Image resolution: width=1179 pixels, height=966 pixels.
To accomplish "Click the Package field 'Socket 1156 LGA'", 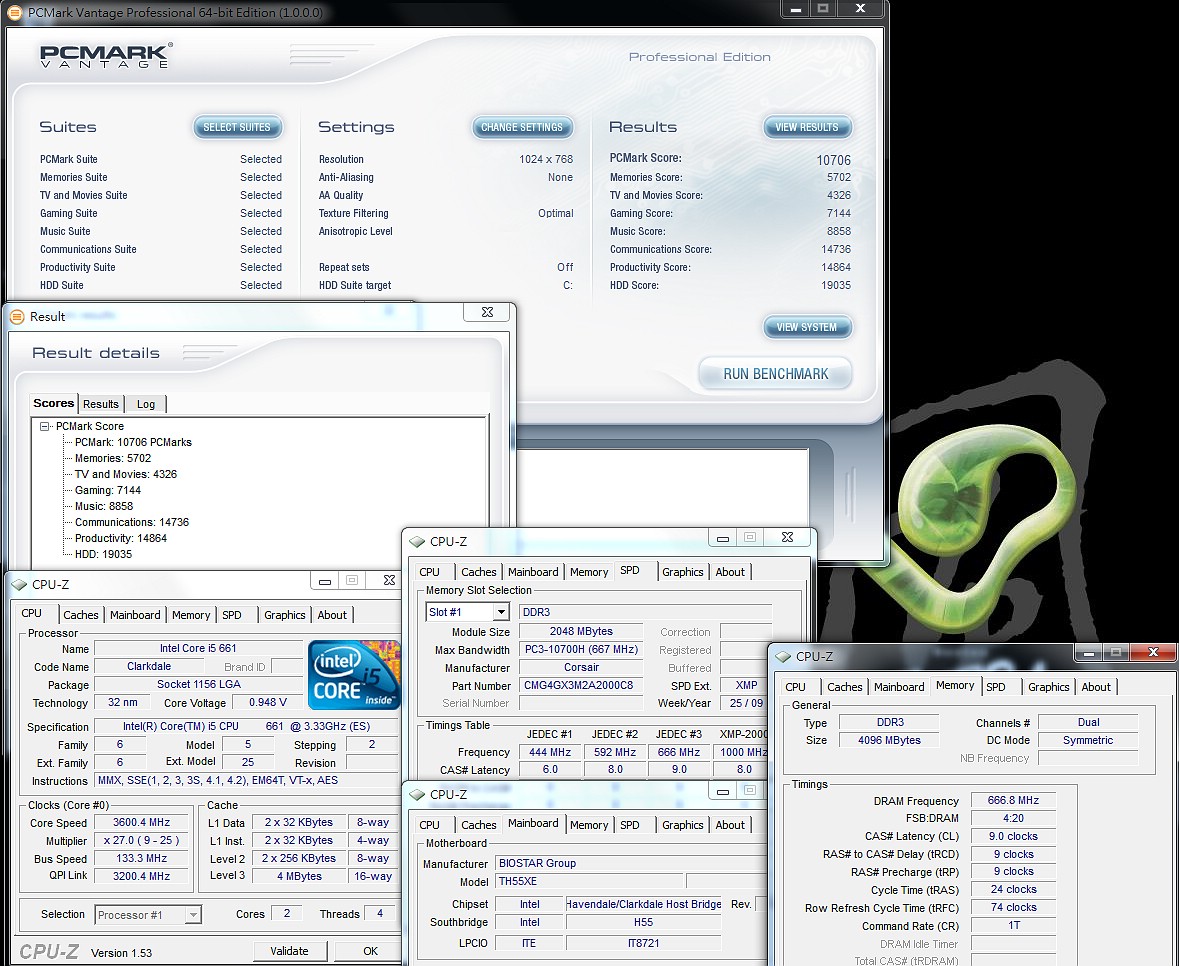I will [x=199, y=684].
